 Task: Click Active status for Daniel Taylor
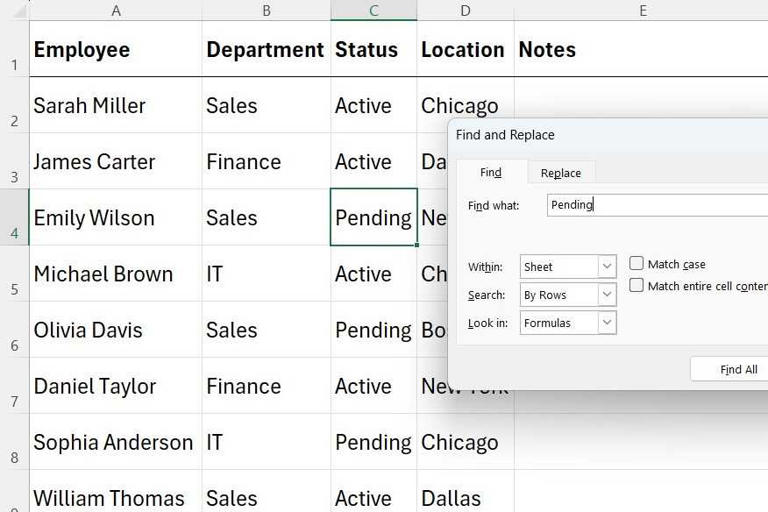374,386
